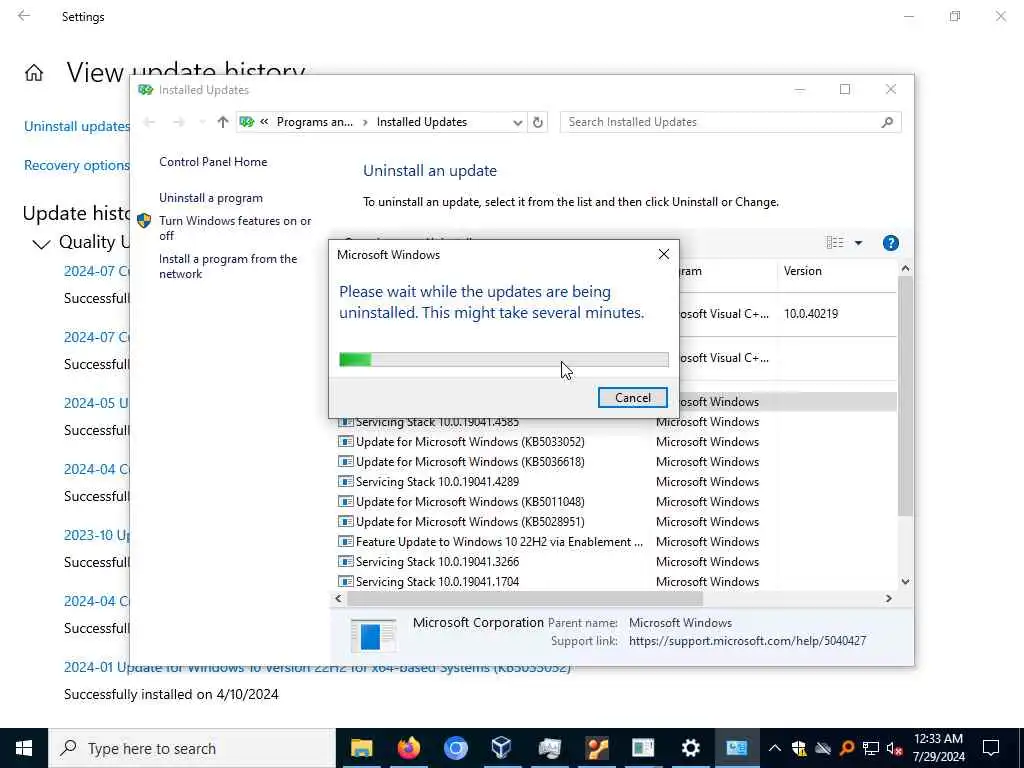Cancel the update uninstallation
Image resolution: width=1024 pixels, height=768 pixels.
(x=632, y=398)
